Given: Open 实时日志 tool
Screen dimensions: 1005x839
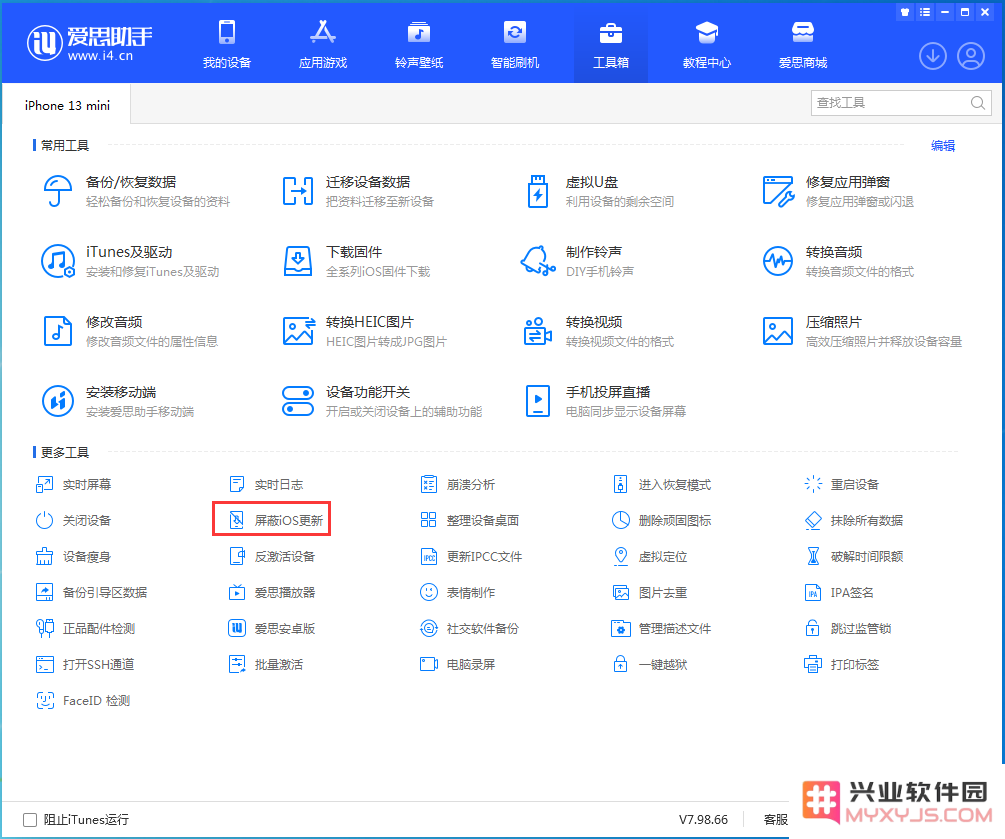Looking at the screenshot, I should point(266,485).
